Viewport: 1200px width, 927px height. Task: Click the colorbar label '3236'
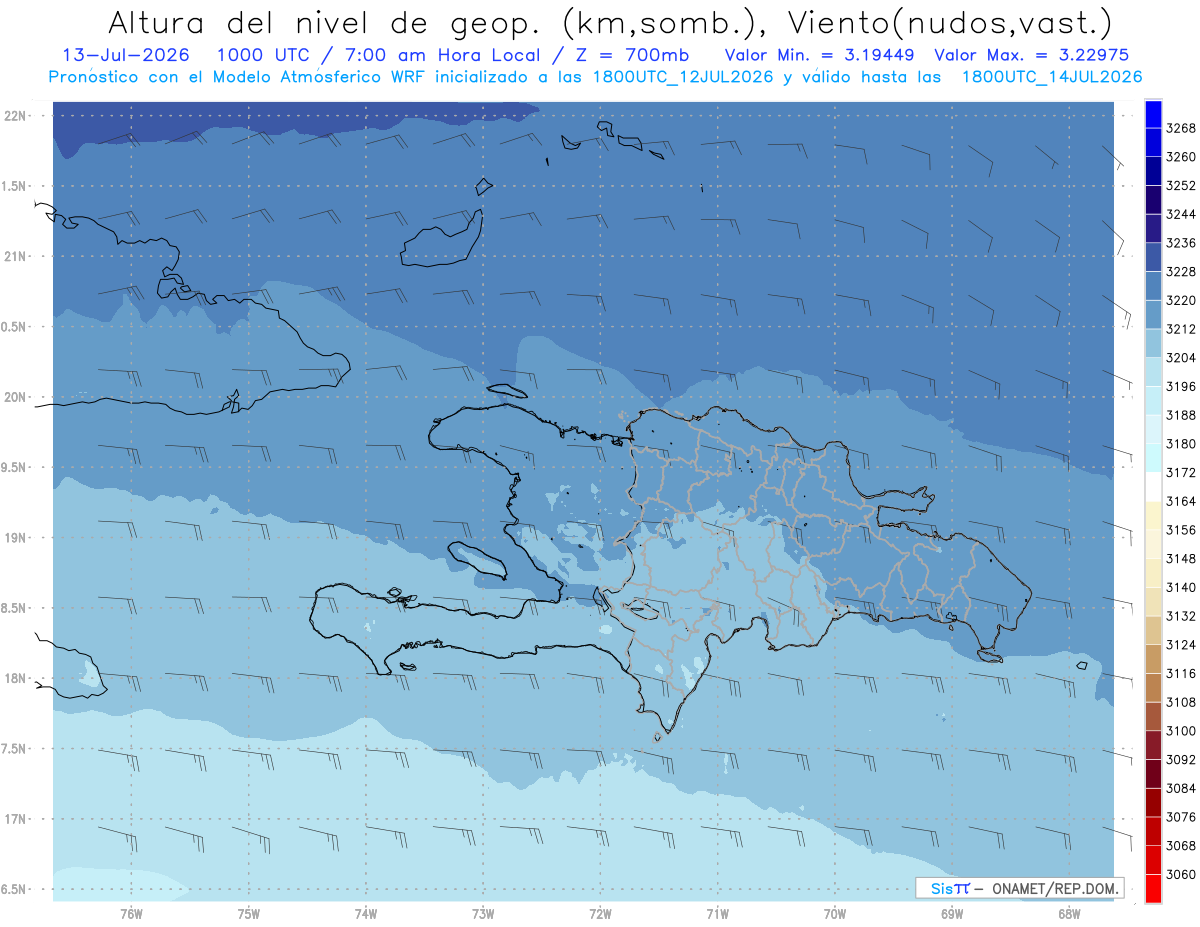point(1181,243)
